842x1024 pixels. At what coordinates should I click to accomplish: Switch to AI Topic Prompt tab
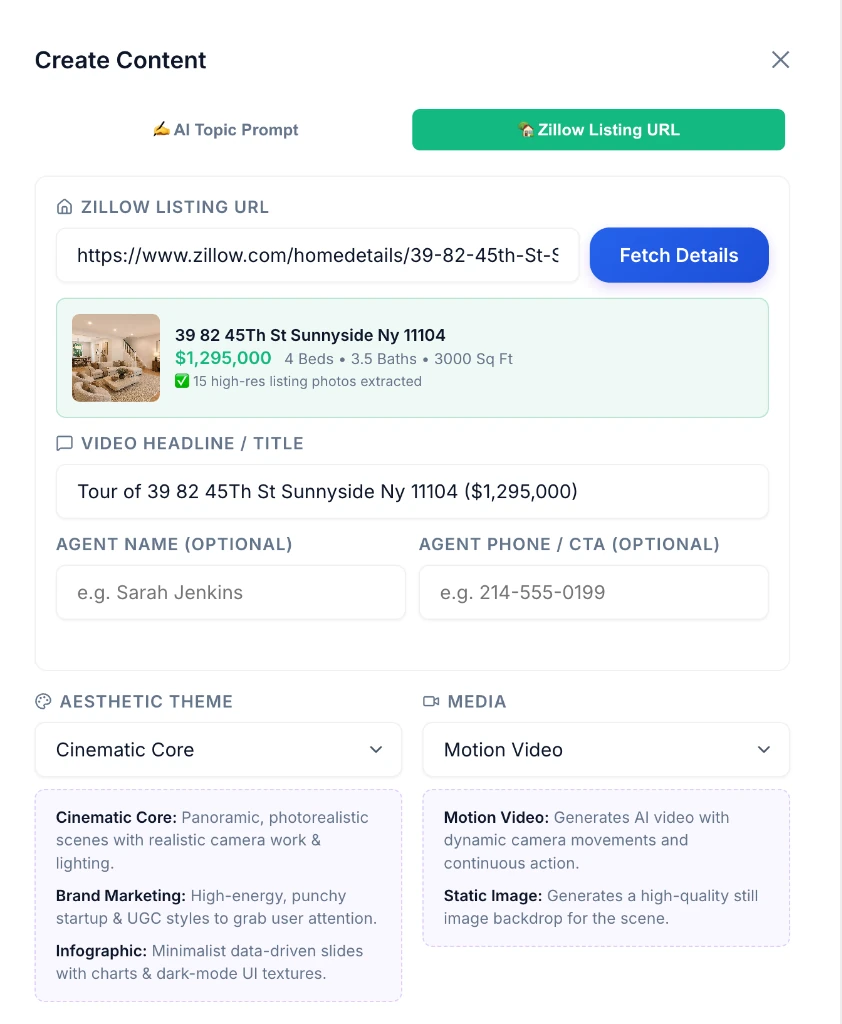[225, 129]
